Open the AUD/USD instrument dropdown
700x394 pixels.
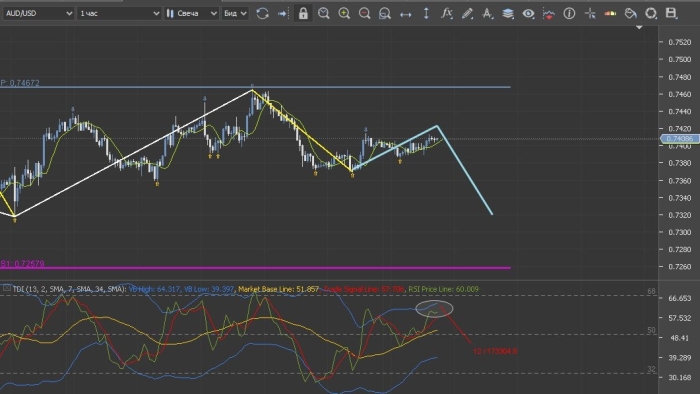[x=38, y=13]
